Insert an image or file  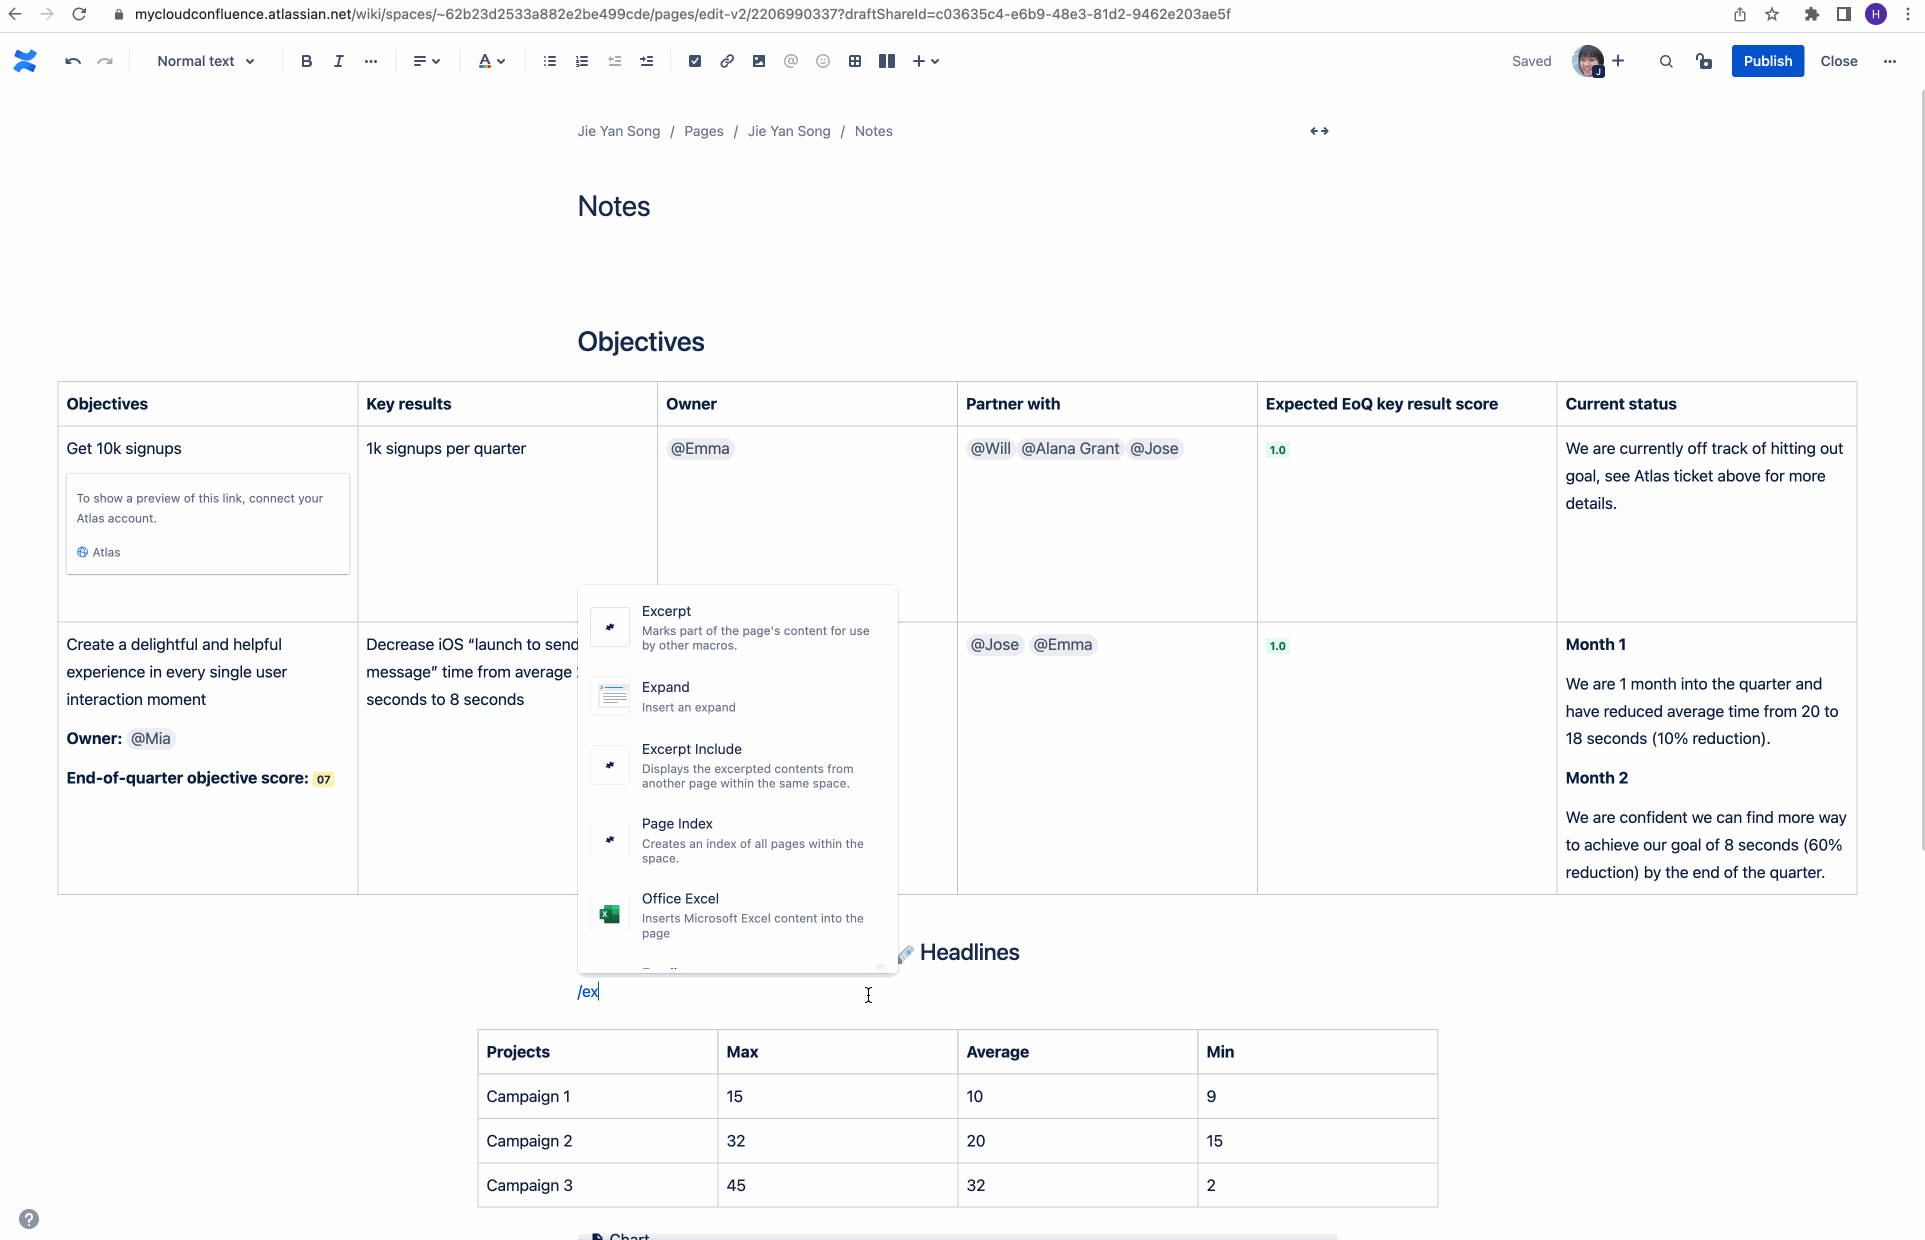coord(759,61)
